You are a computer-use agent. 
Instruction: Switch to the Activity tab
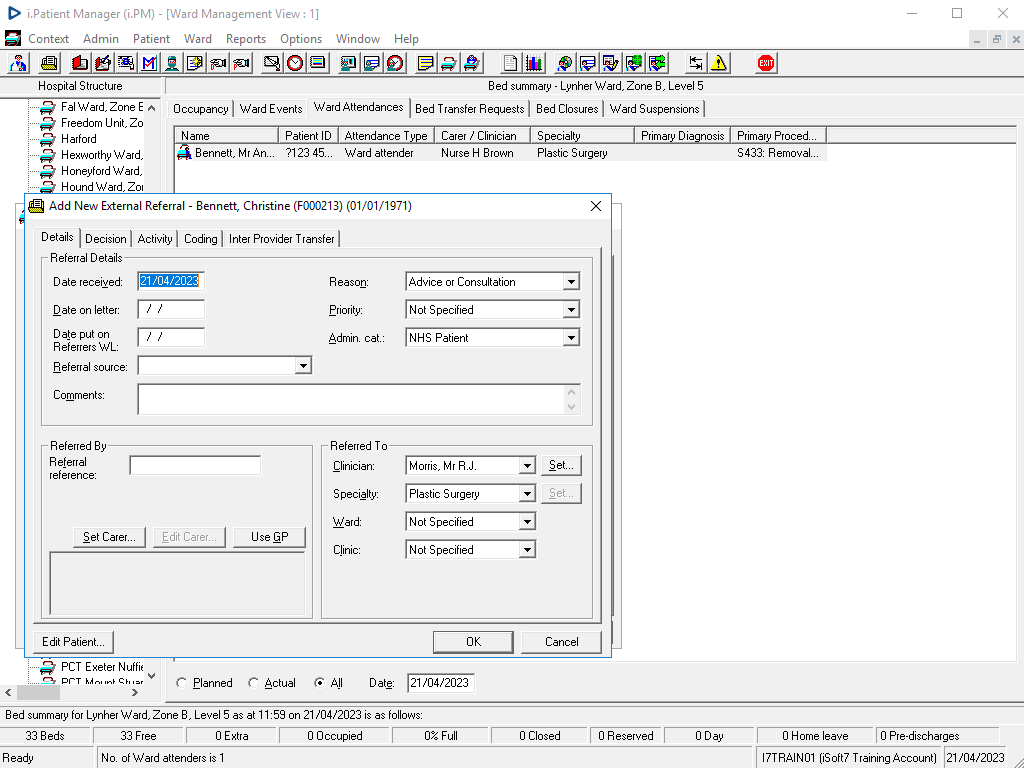(155, 239)
